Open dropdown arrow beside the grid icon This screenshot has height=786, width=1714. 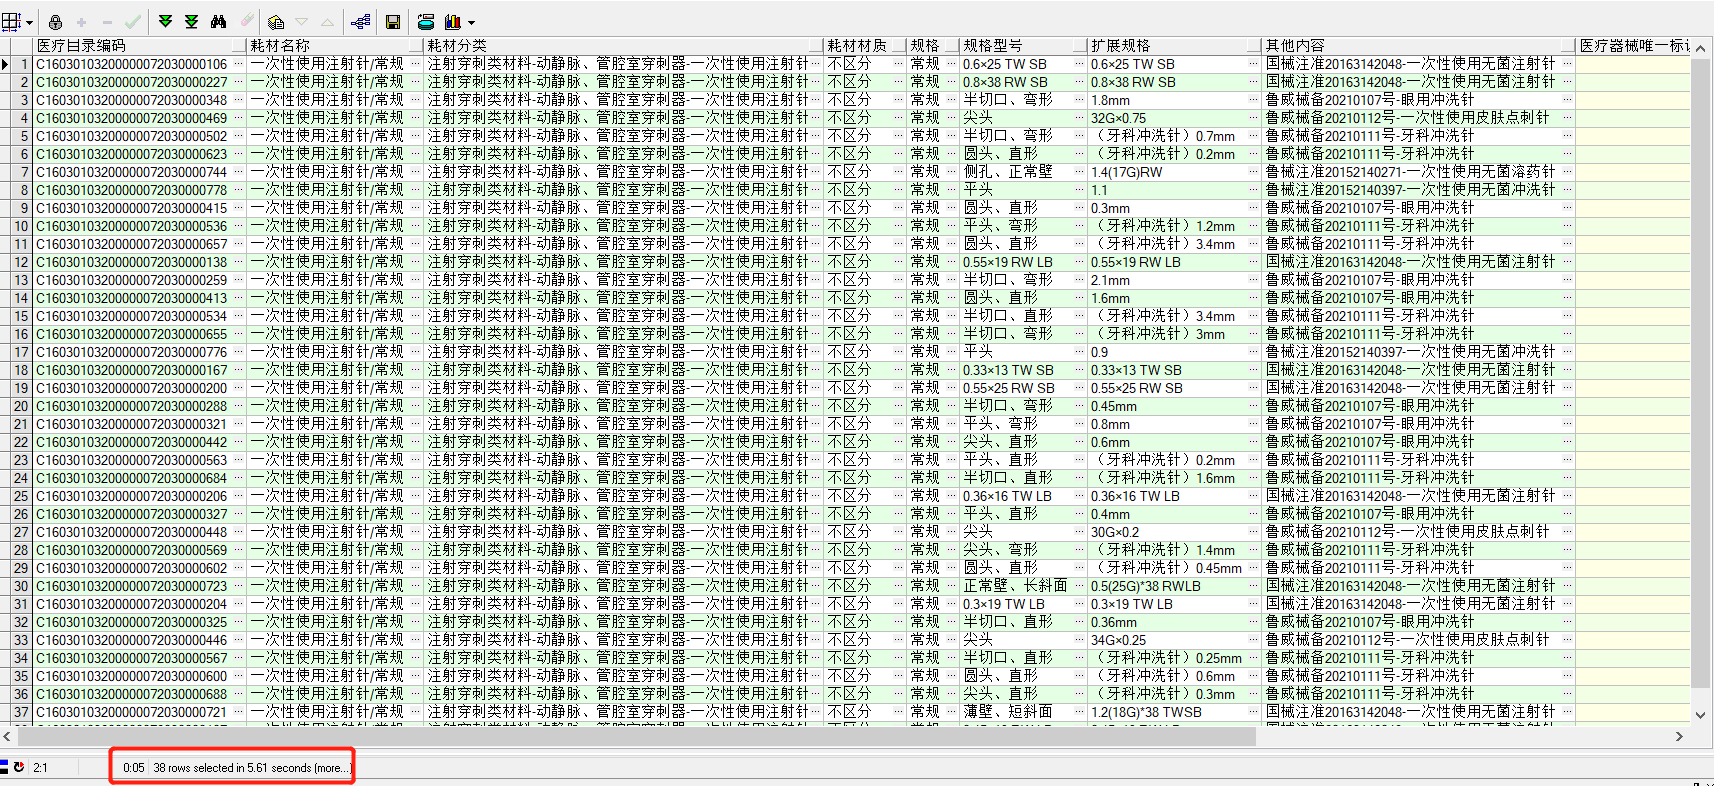[x=29, y=23]
